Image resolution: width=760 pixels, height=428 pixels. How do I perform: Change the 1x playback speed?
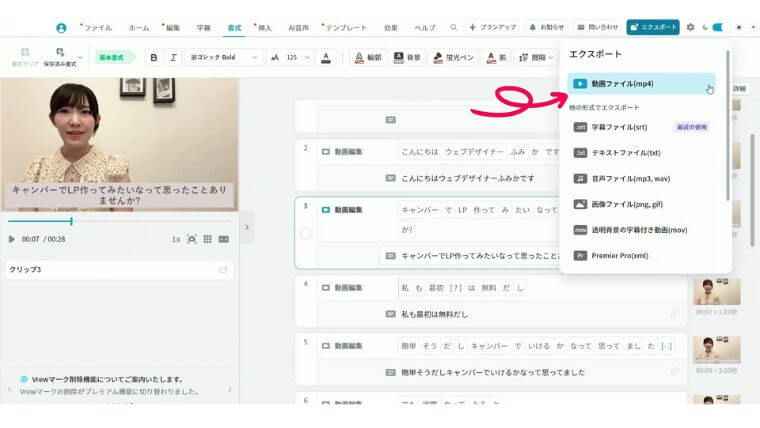click(x=176, y=239)
